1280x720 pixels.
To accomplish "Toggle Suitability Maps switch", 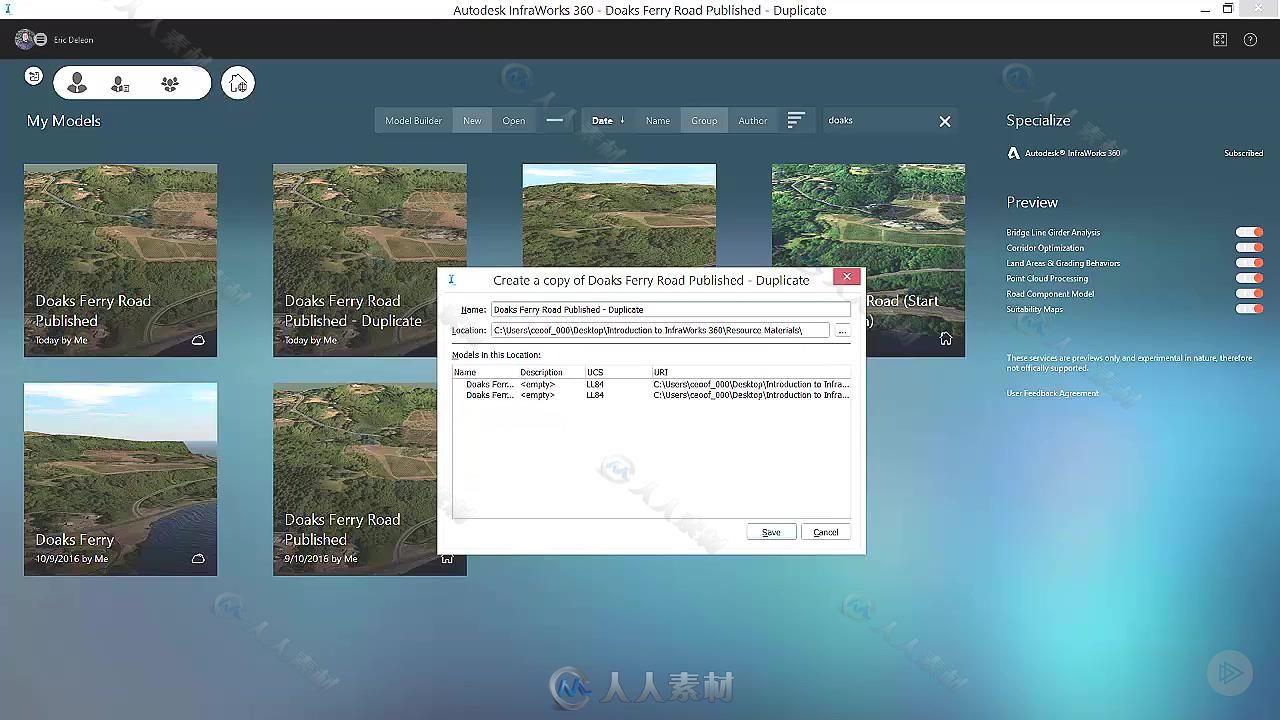I will tap(1249, 309).
